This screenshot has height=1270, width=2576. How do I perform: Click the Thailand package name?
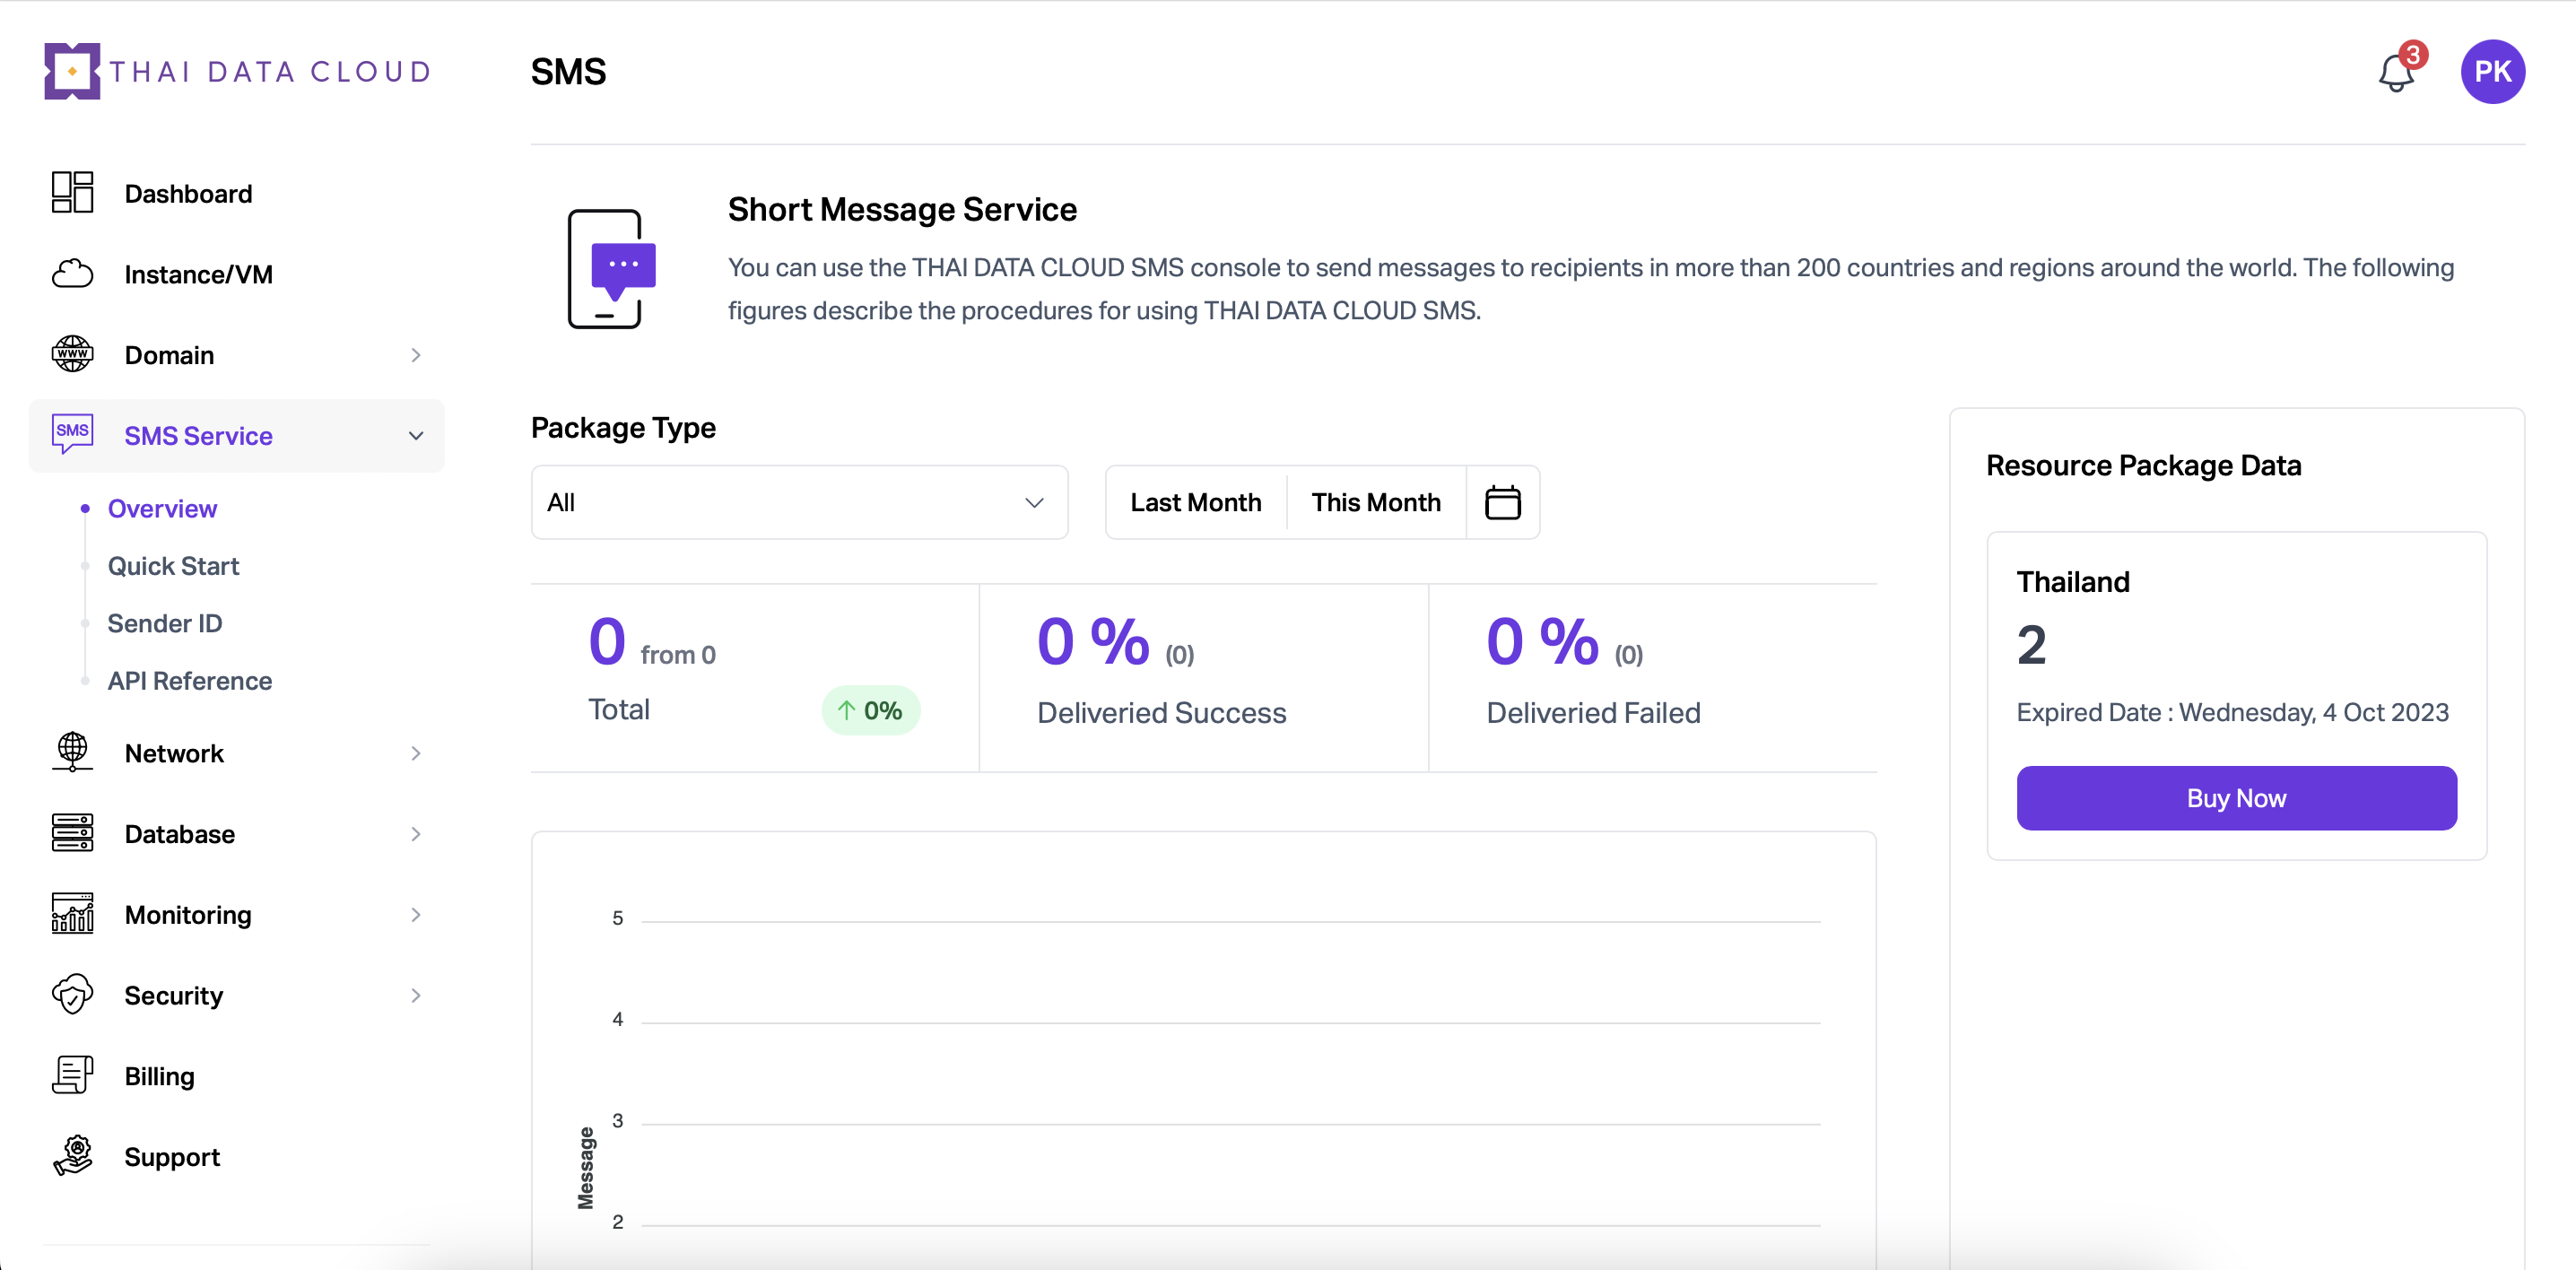[x=2072, y=581]
